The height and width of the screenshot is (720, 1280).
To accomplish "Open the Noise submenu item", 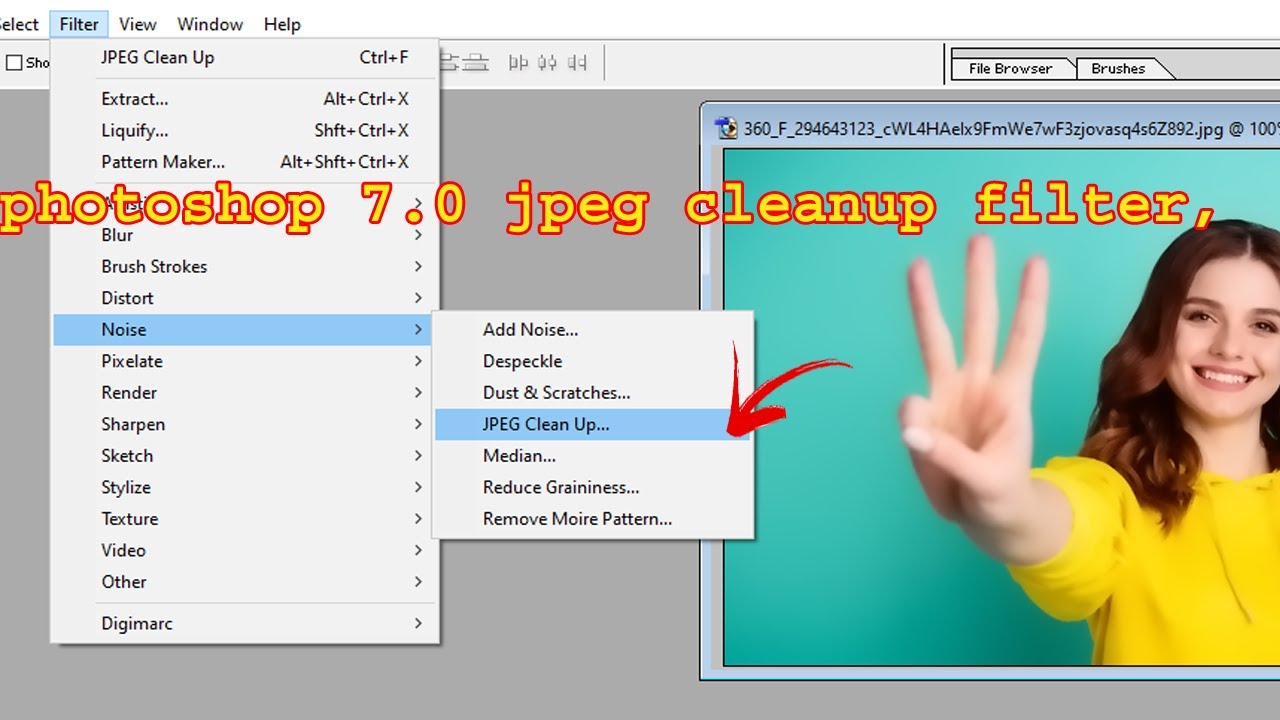I will click(245, 329).
